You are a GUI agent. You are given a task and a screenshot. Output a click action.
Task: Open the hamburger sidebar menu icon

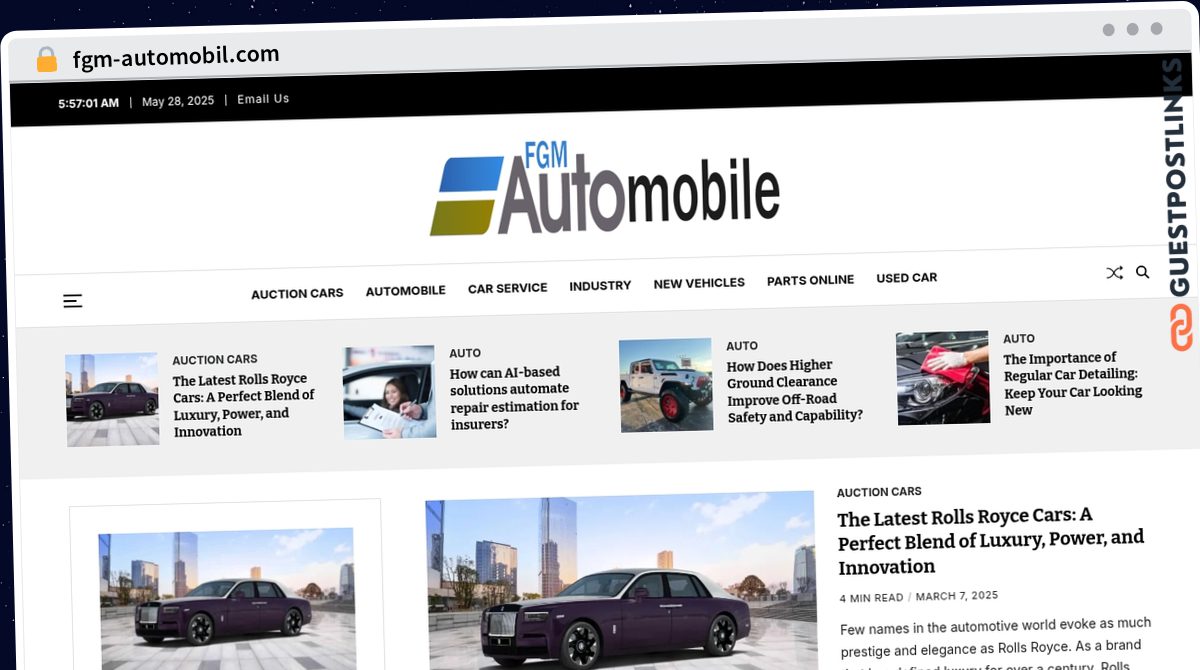(73, 300)
